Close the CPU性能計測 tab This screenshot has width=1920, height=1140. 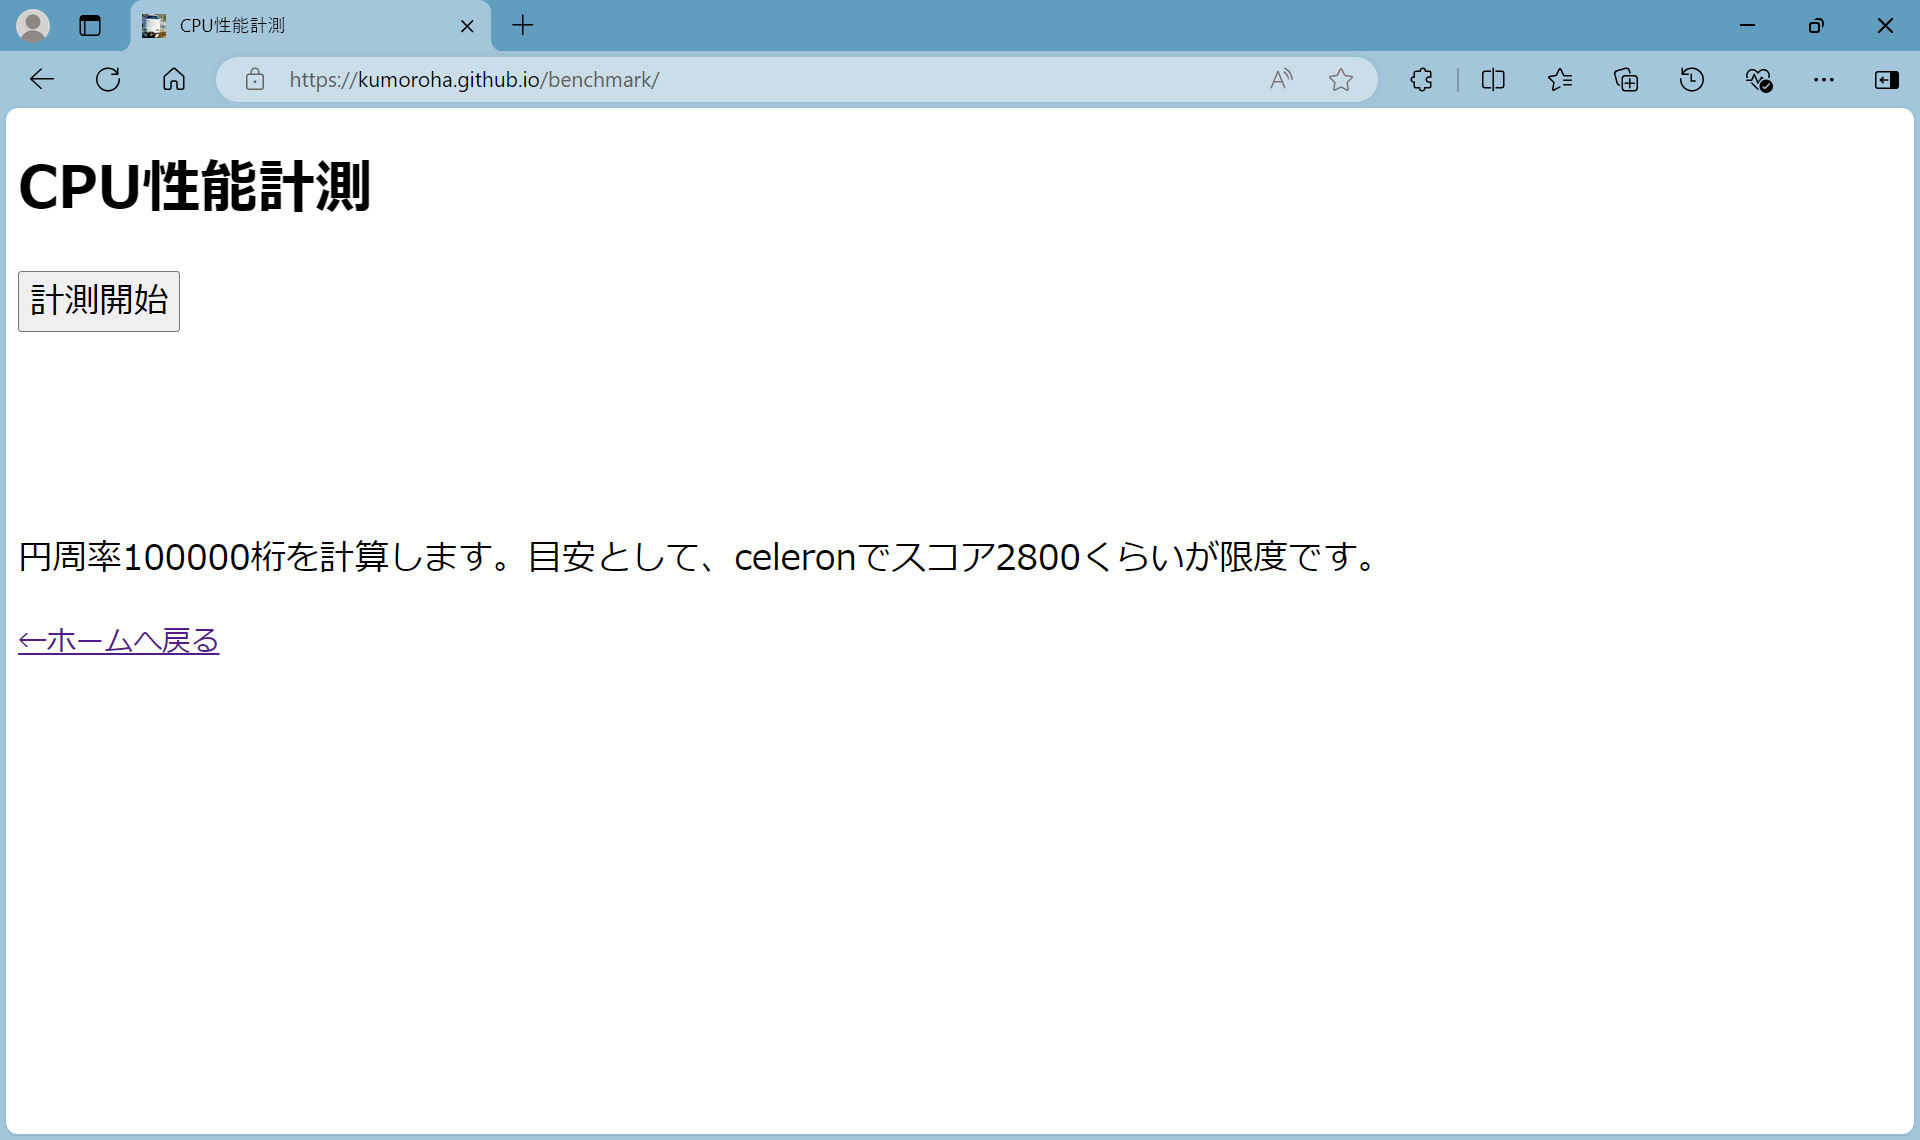(x=467, y=26)
